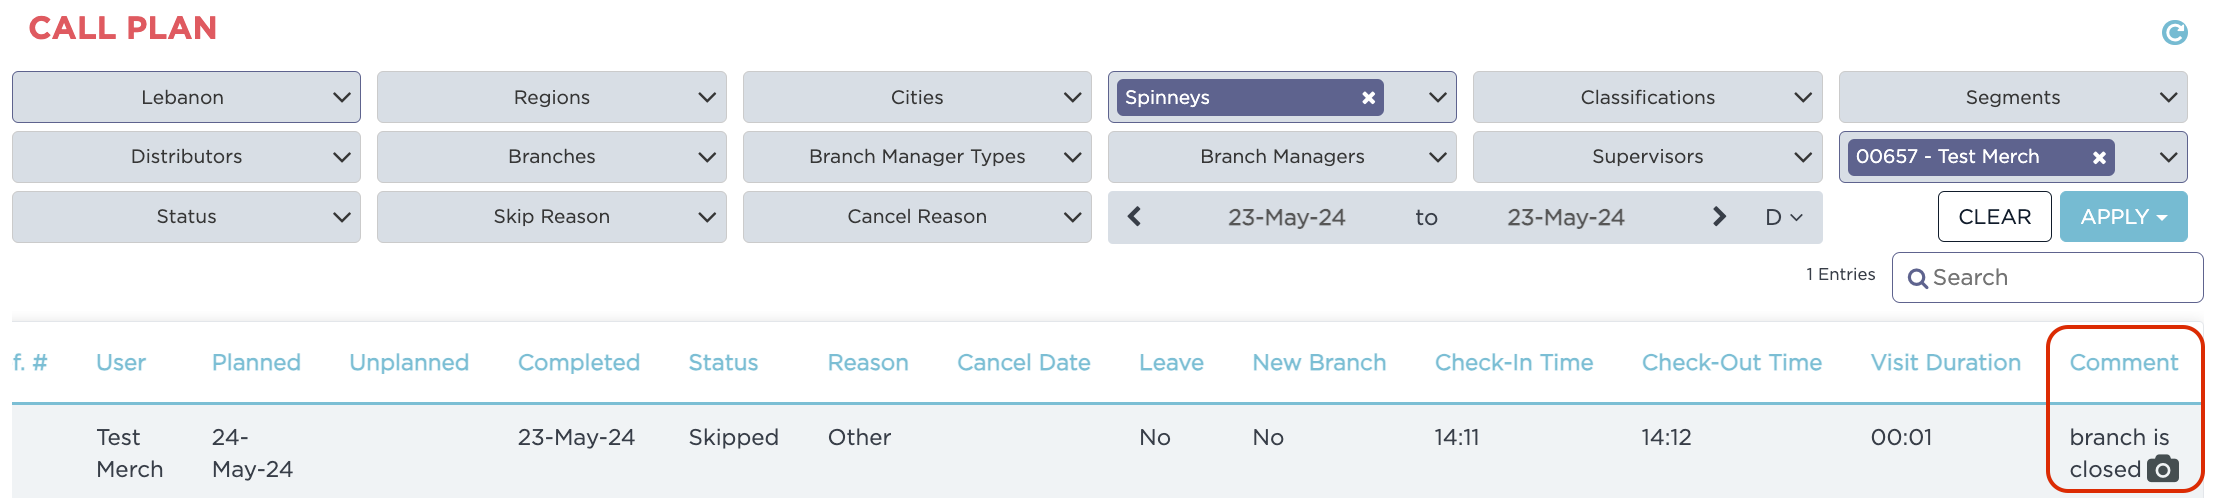Viewport: 2220px width, 498px height.
Task: Remove the Spinneys filter tag
Action: pos(1368,98)
